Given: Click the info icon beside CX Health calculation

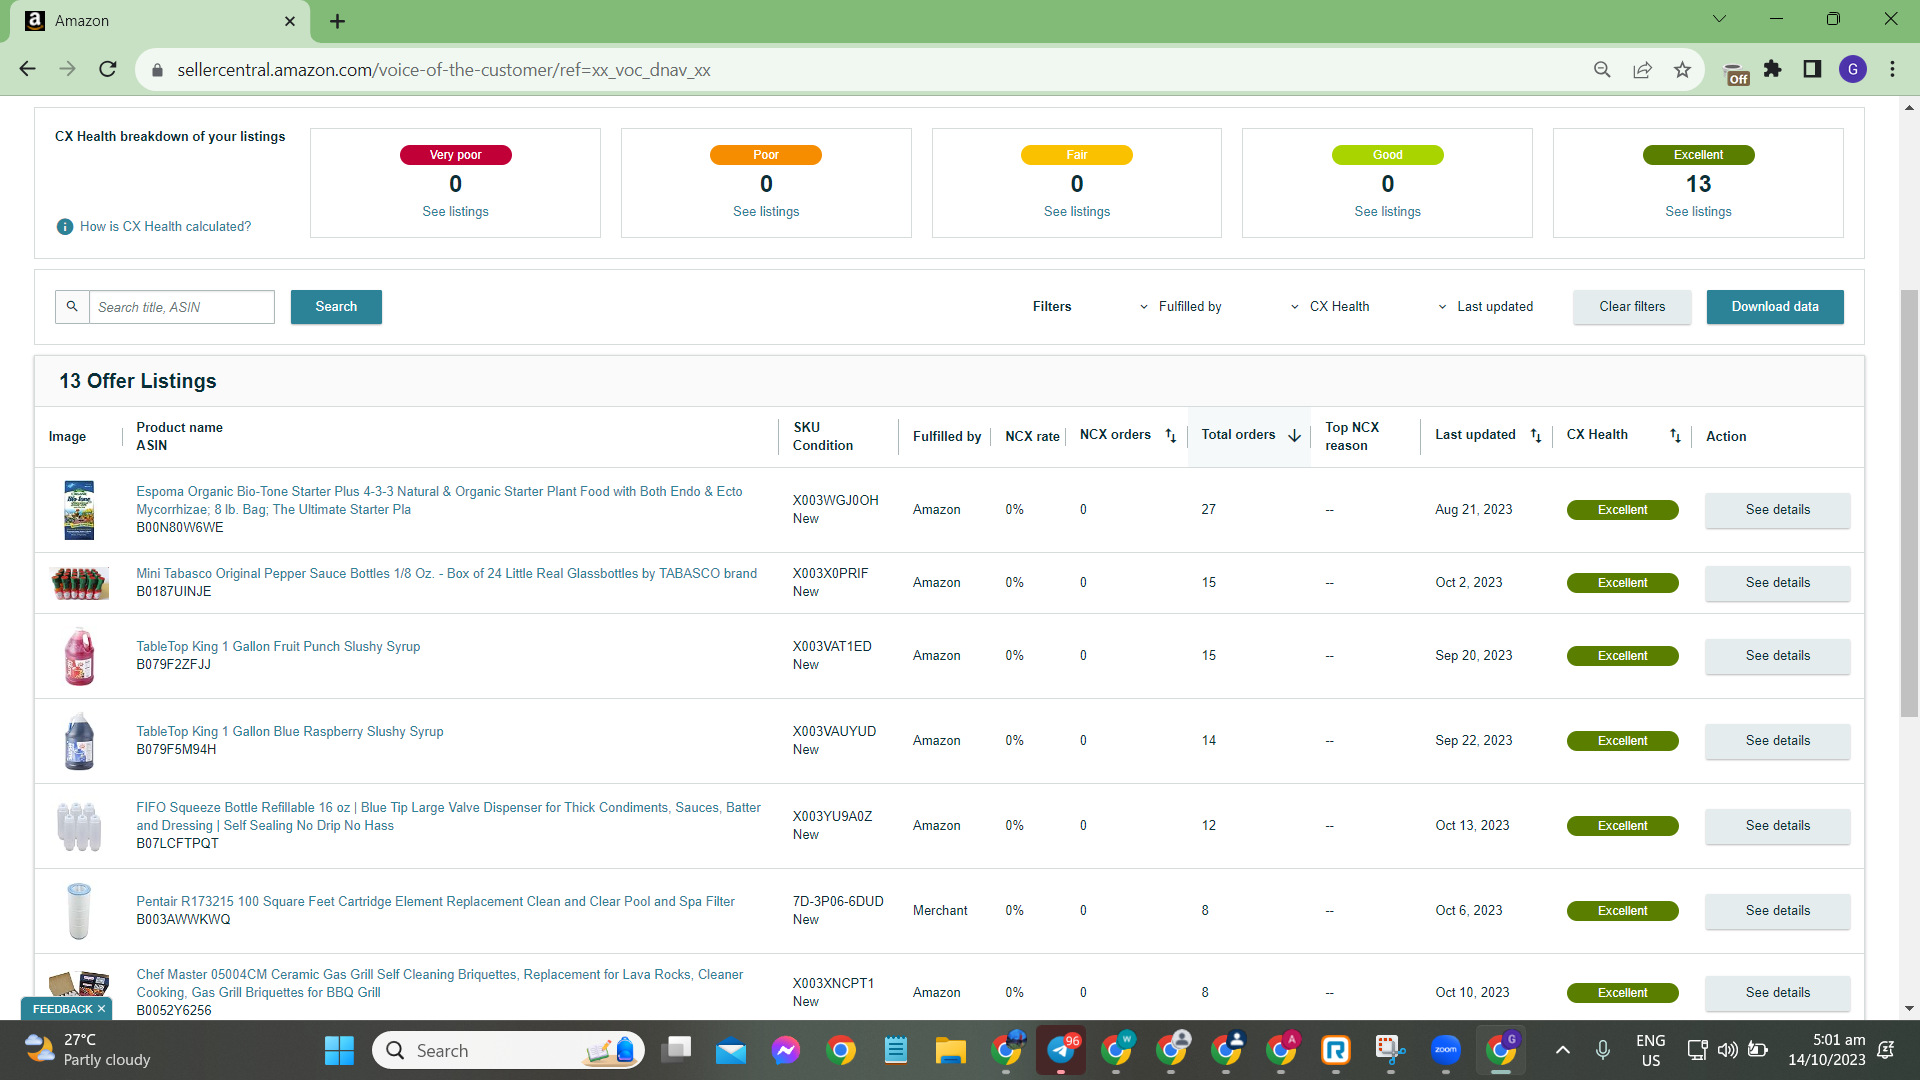Looking at the screenshot, I should click(65, 227).
